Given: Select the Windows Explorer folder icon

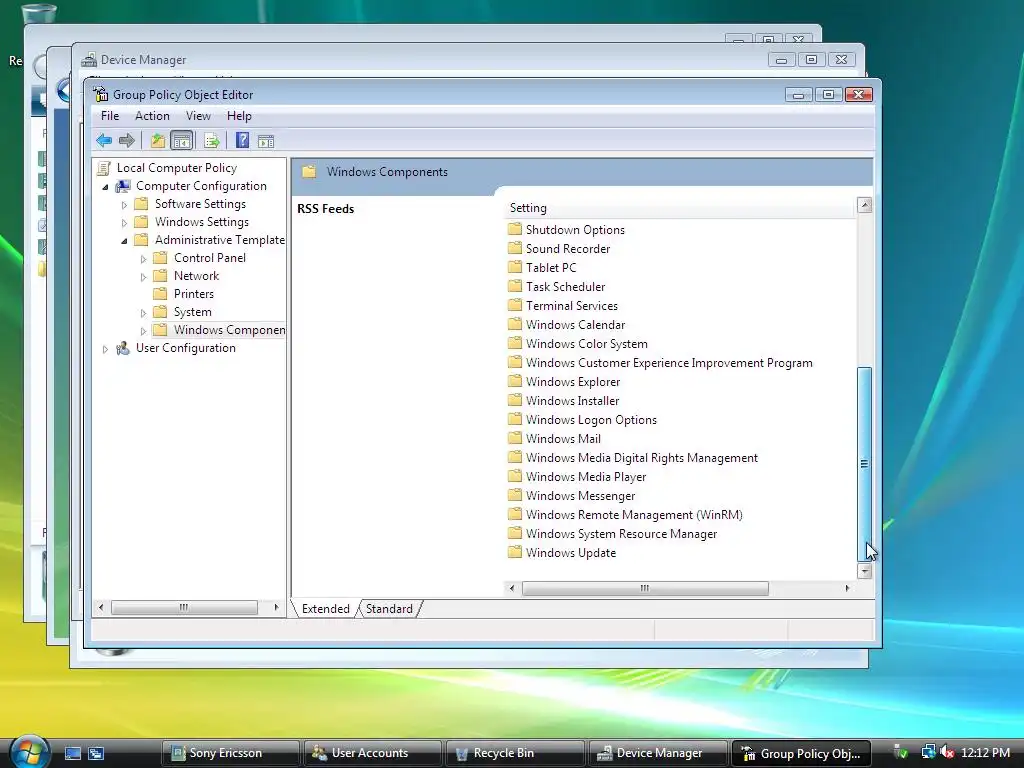Looking at the screenshot, I should [515, 381].
